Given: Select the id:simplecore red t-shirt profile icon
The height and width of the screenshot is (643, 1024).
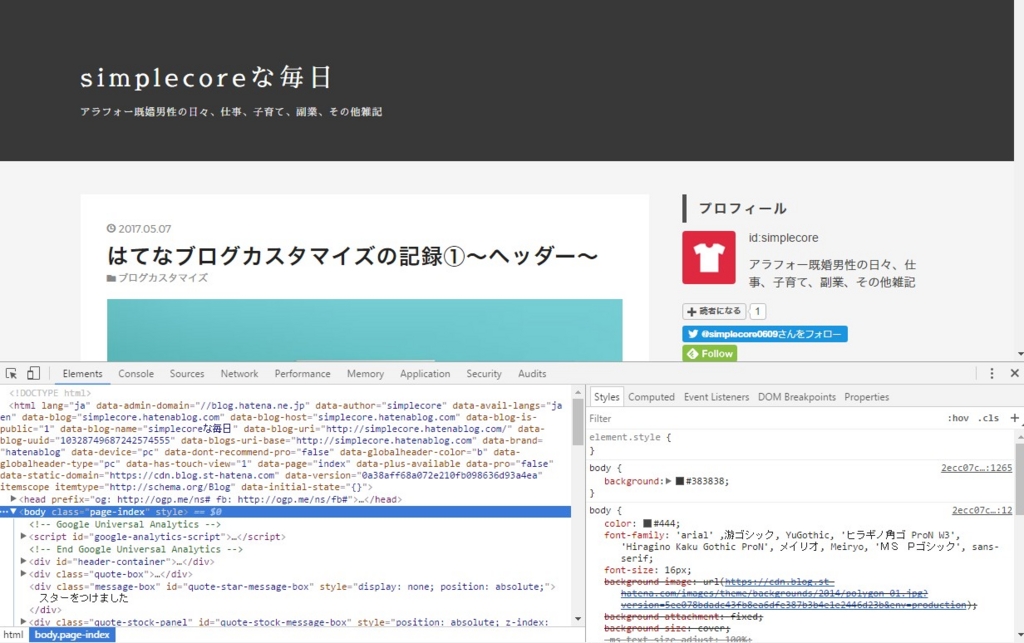Looking at the screenshot, I should click(x=709, y=258).
